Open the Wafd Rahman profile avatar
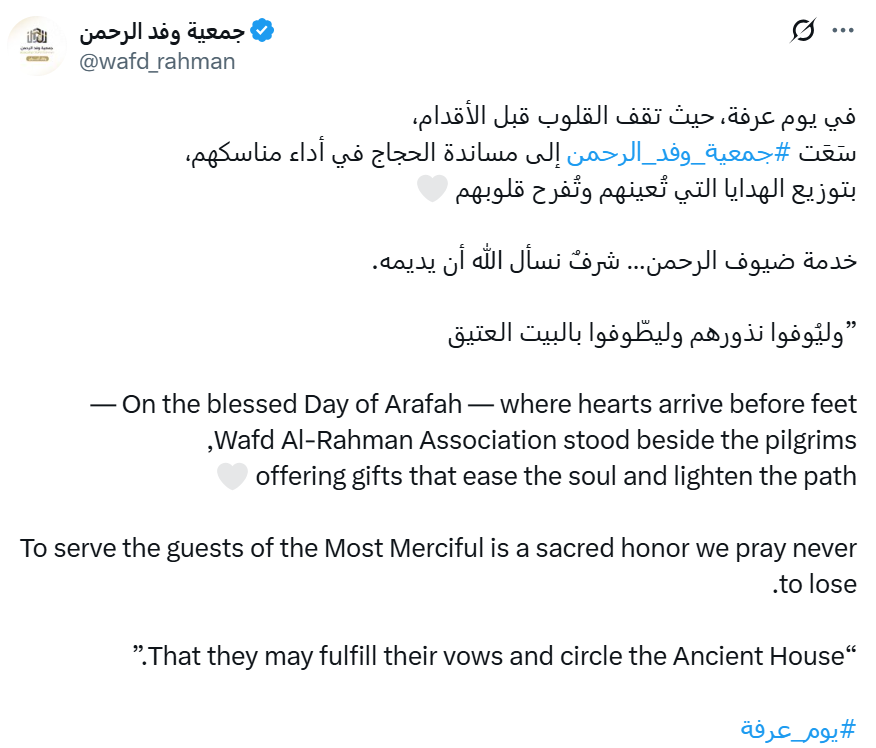 [x=38, y=46]
